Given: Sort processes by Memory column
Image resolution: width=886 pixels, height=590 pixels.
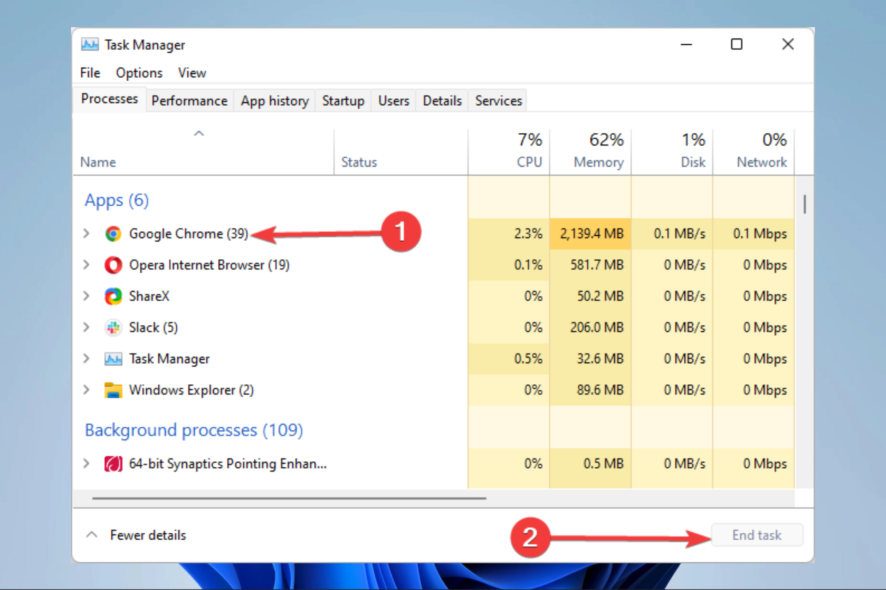Looking at the screenshot, I should point(590,153).
